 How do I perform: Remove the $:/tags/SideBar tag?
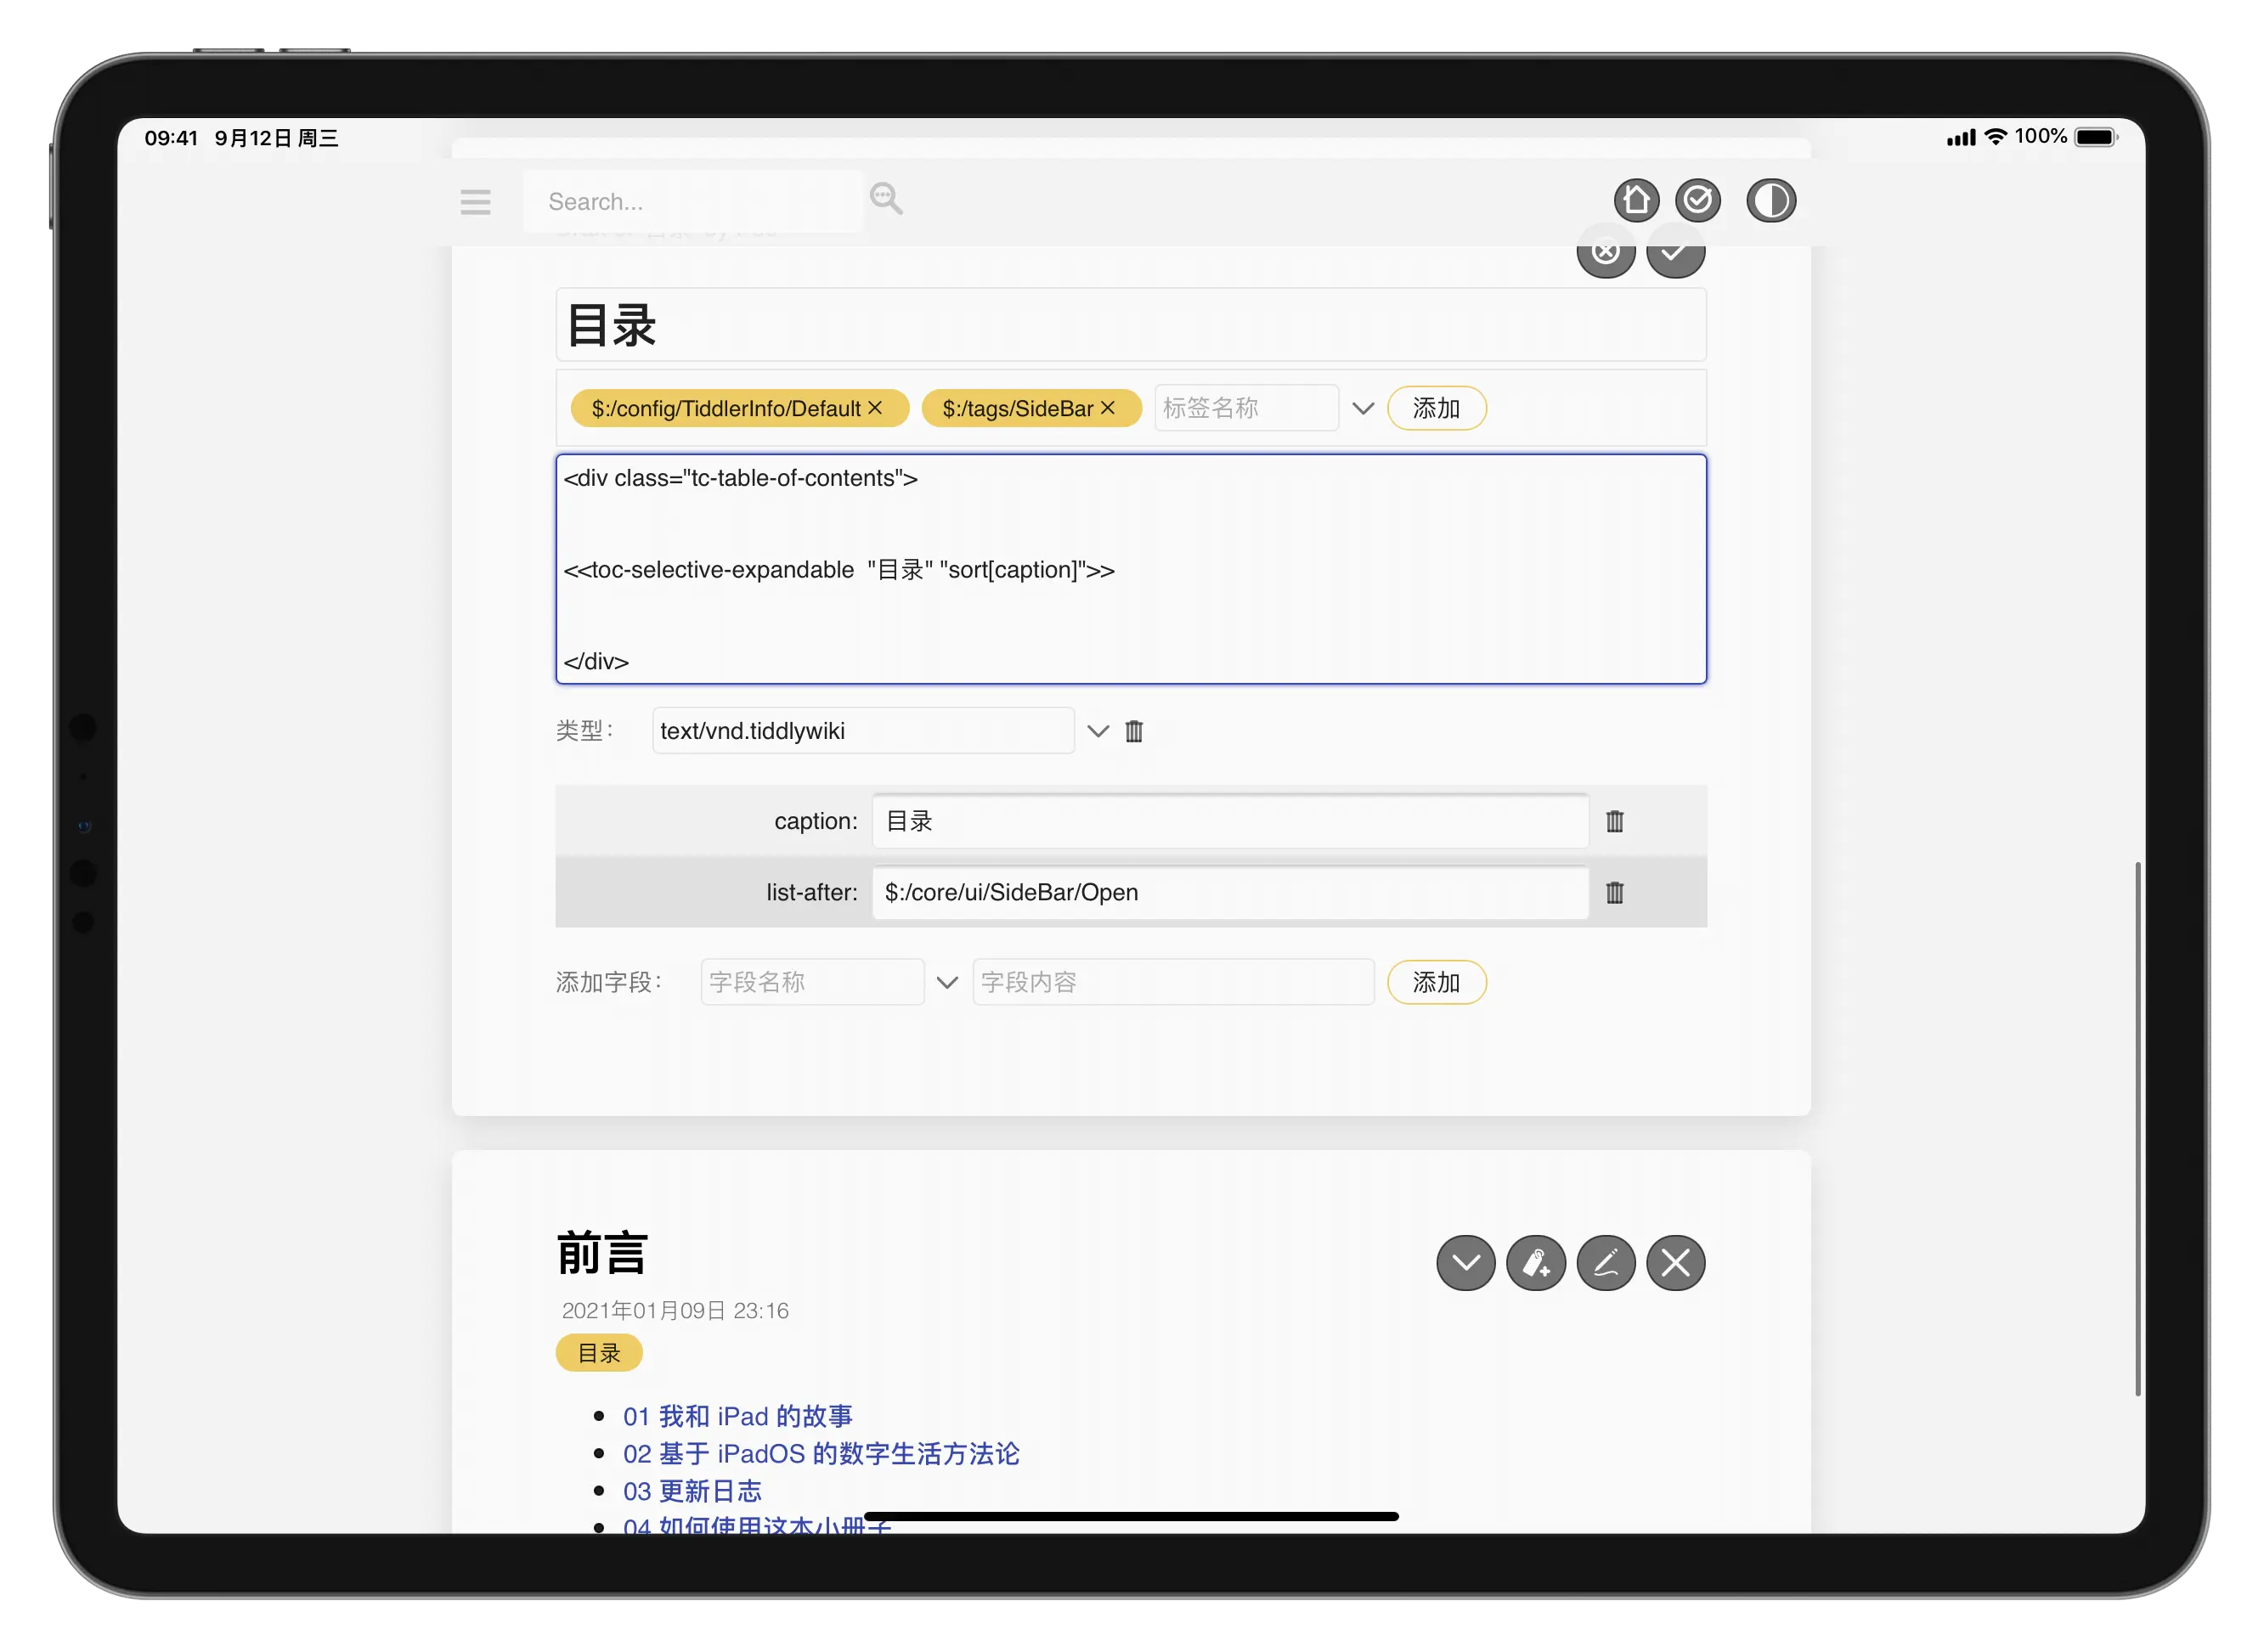coord(1107,408)
